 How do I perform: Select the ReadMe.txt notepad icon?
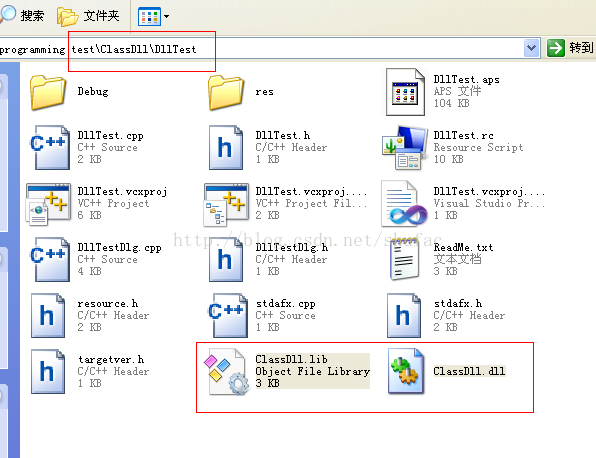(405, 258)
